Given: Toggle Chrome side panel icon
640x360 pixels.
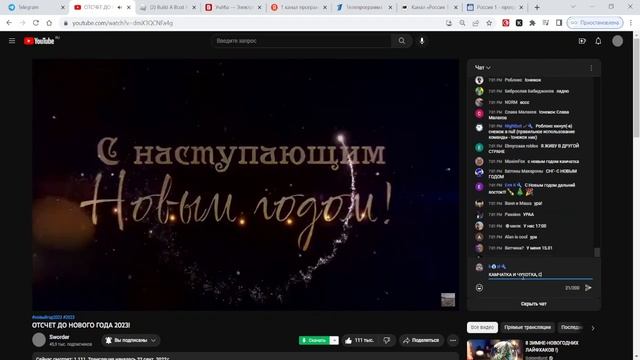Looking at the screenshot, I should pos(559,23).
